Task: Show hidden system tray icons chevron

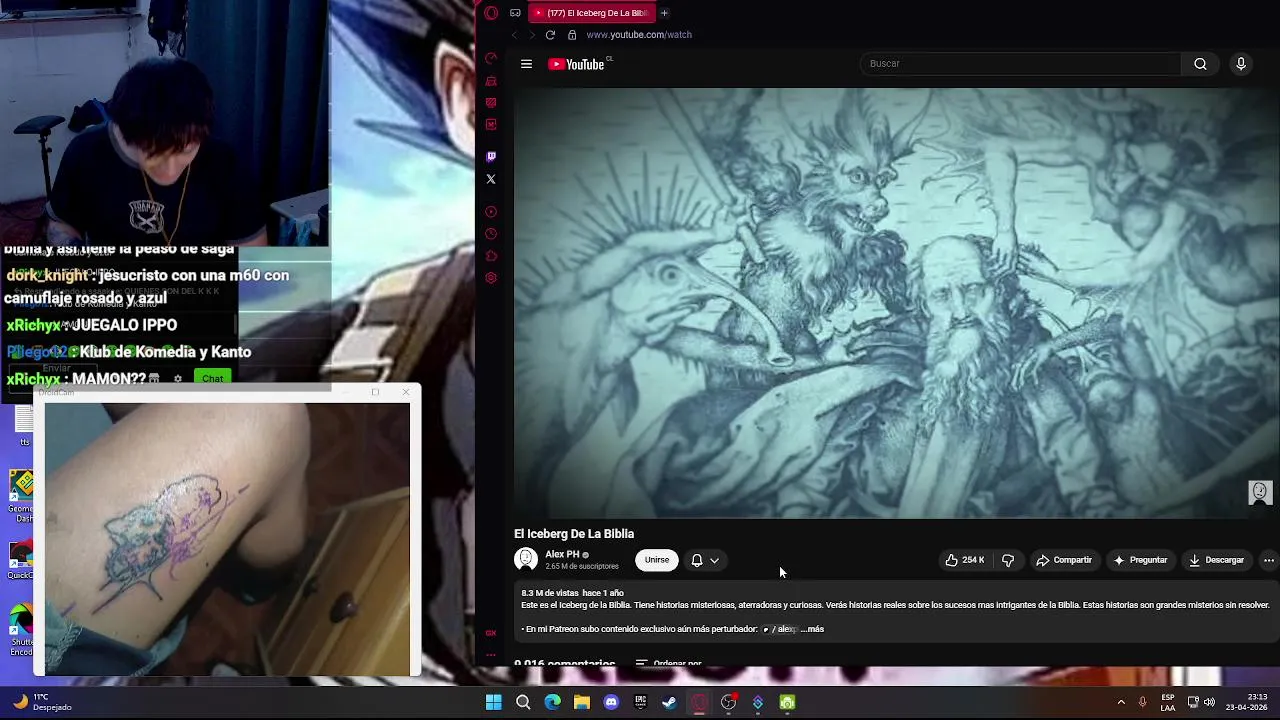Action: tap(1121, 702)
